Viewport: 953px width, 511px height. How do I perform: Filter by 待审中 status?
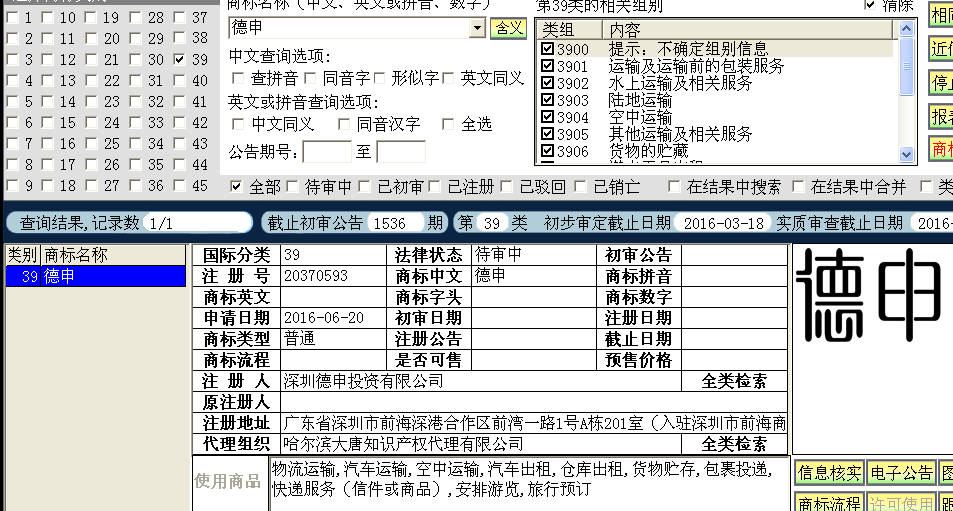pos(292,187)
